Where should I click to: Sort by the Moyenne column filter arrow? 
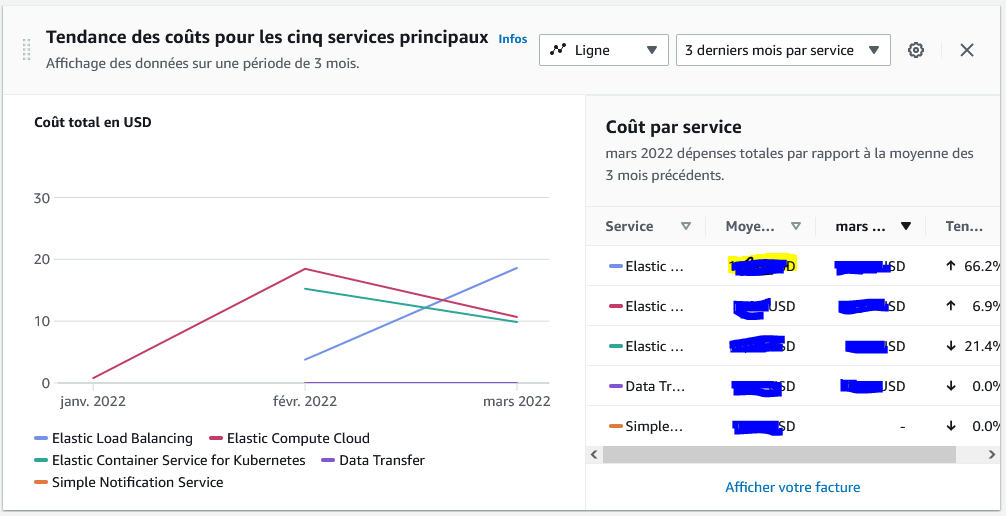(x=796, y=226)
